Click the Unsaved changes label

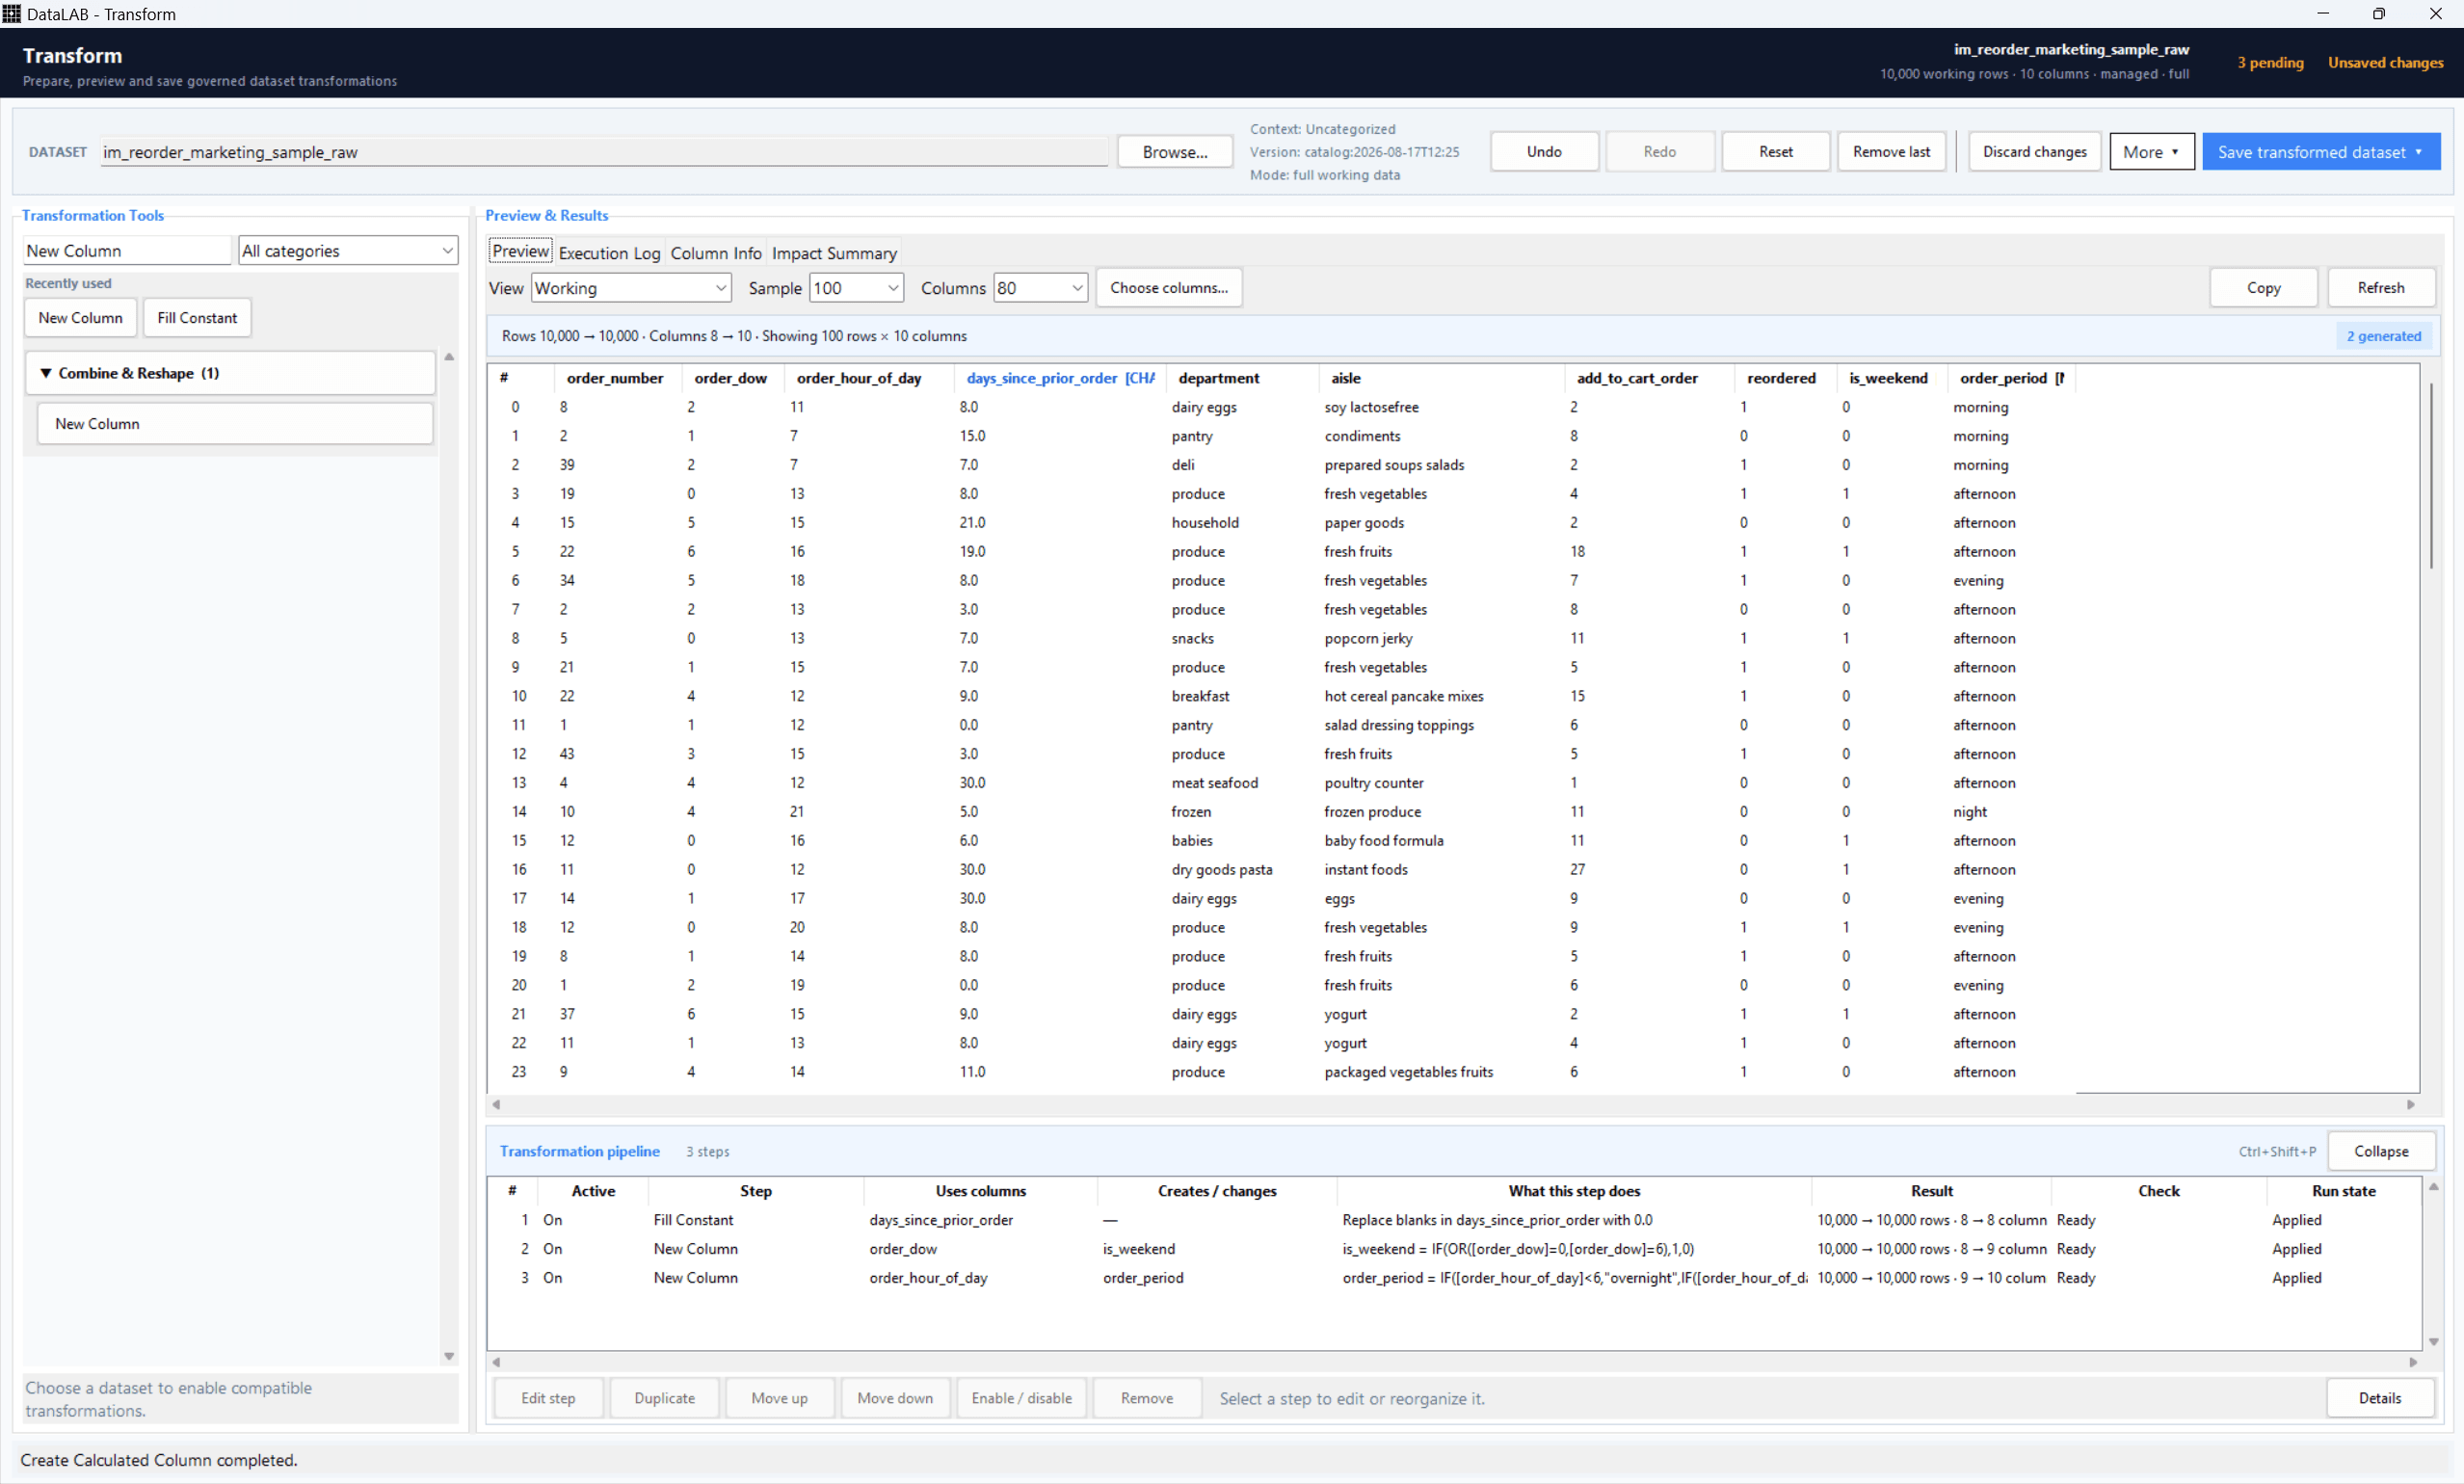pyautogui.click(x=2385, y=62)
